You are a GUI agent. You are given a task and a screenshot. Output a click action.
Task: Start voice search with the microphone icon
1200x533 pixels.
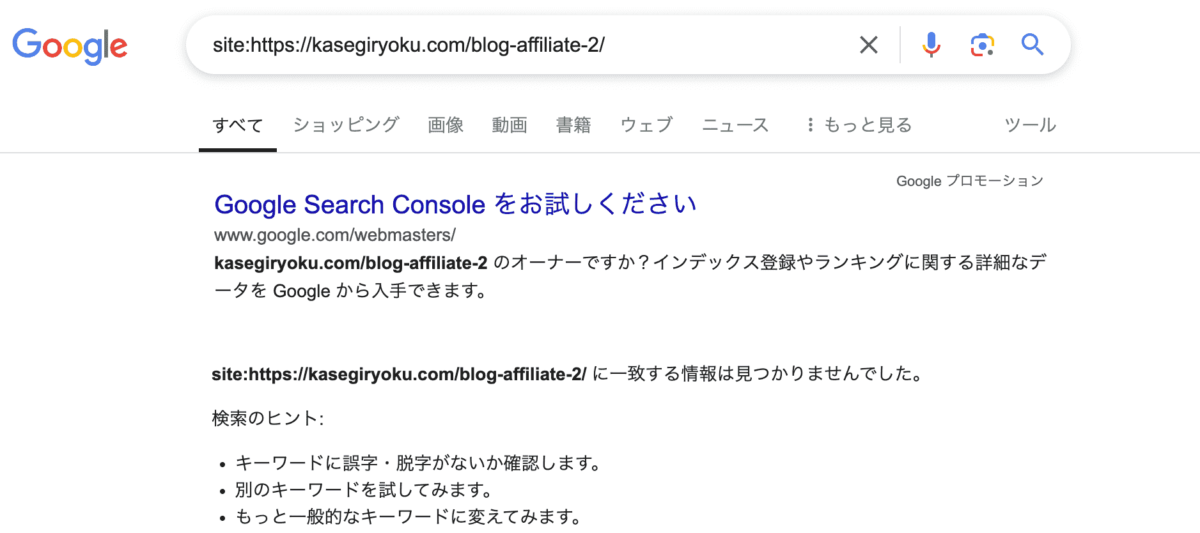(x=931, y=45)
